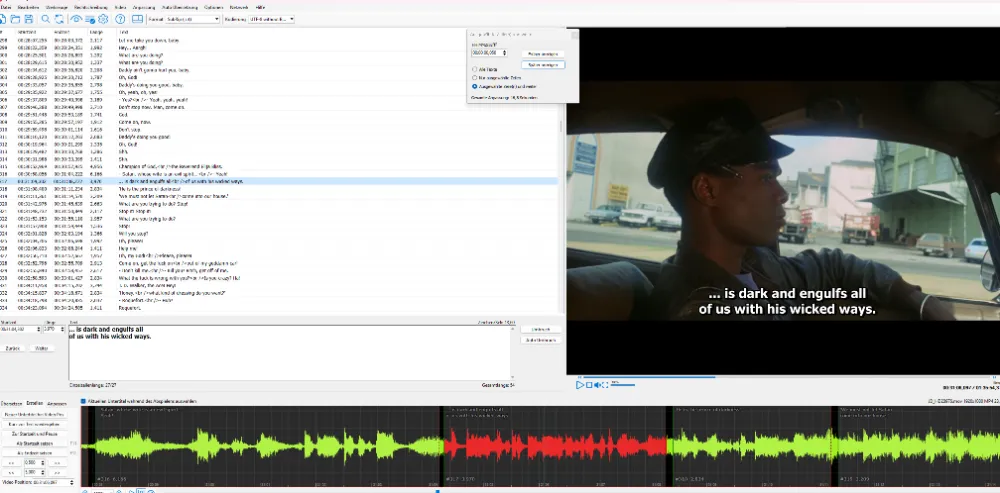
Task: Click the visual sync eye icon
Action: [77, 19]
